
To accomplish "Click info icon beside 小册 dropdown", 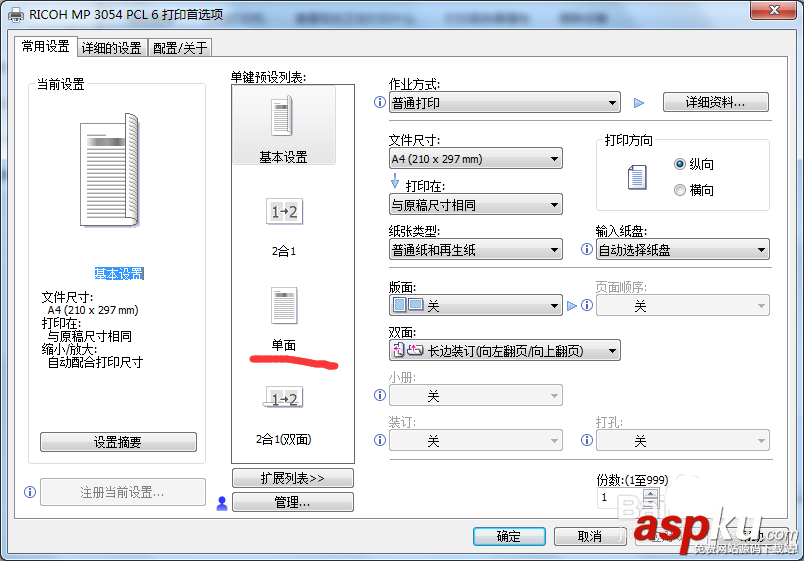I will 380,395.
